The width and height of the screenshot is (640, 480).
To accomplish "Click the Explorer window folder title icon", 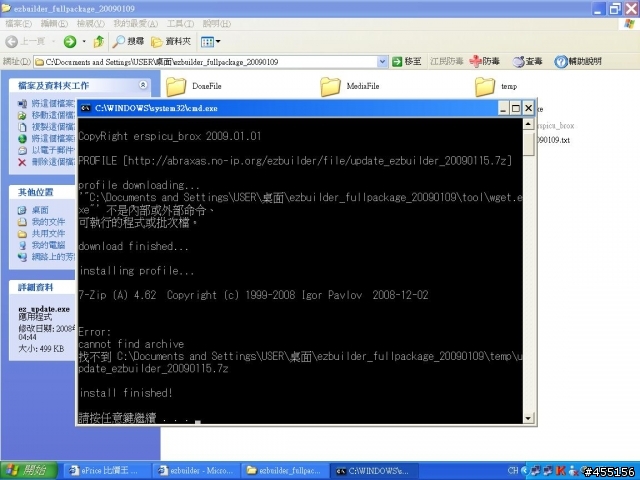I will [6, 8].
